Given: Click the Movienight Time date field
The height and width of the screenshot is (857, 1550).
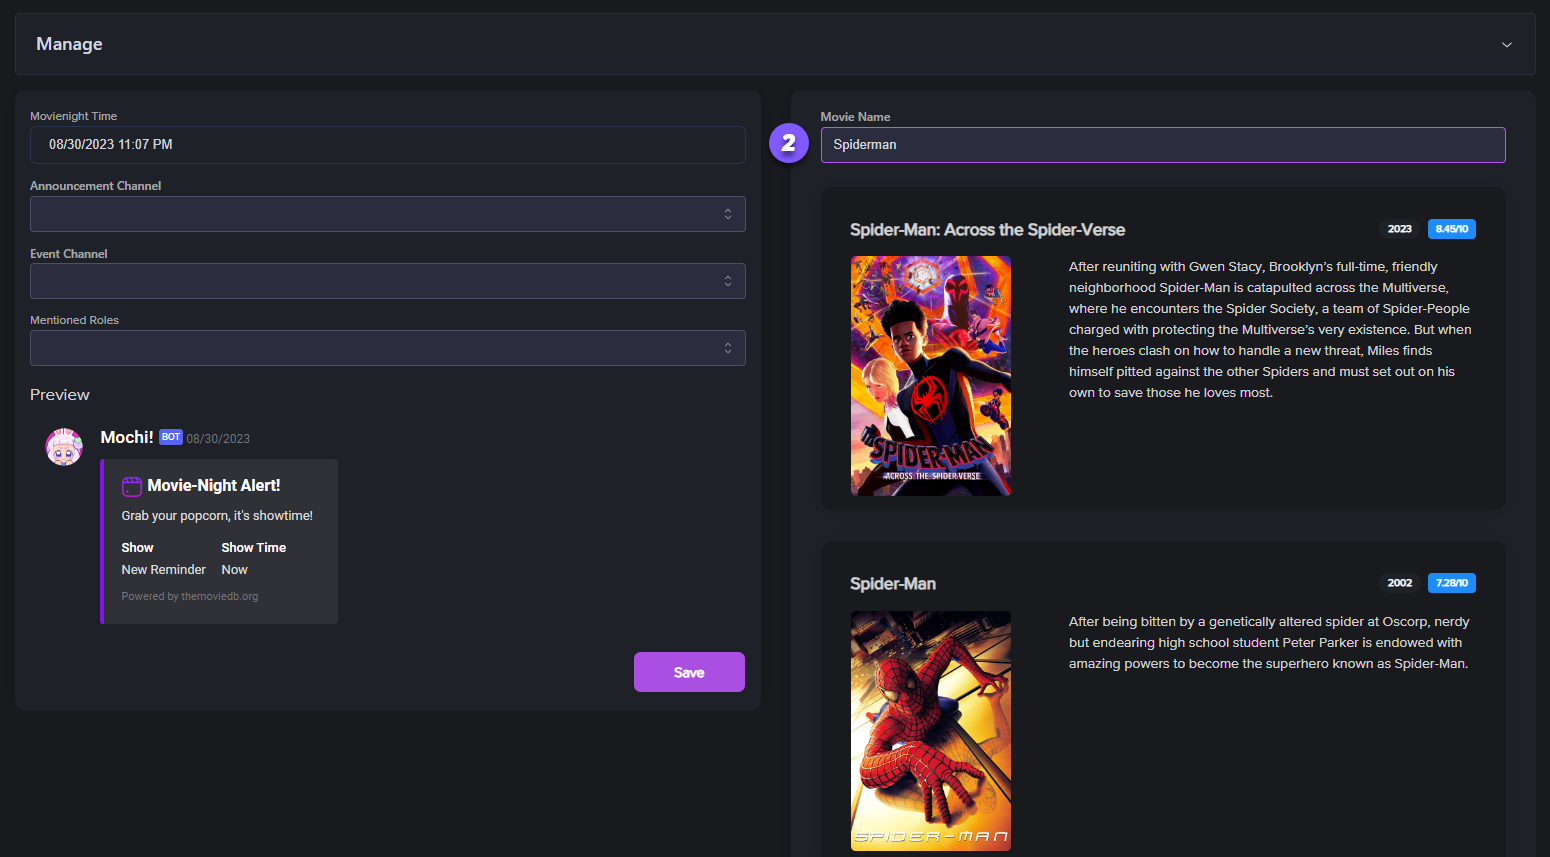Looking at the screenshot, I should tap(387, 145).
